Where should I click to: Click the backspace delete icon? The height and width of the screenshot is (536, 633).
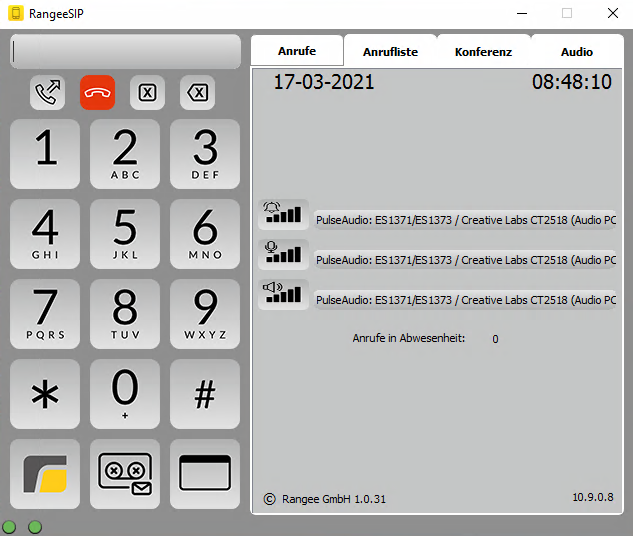pyautogui.click(x=198, y=93)
